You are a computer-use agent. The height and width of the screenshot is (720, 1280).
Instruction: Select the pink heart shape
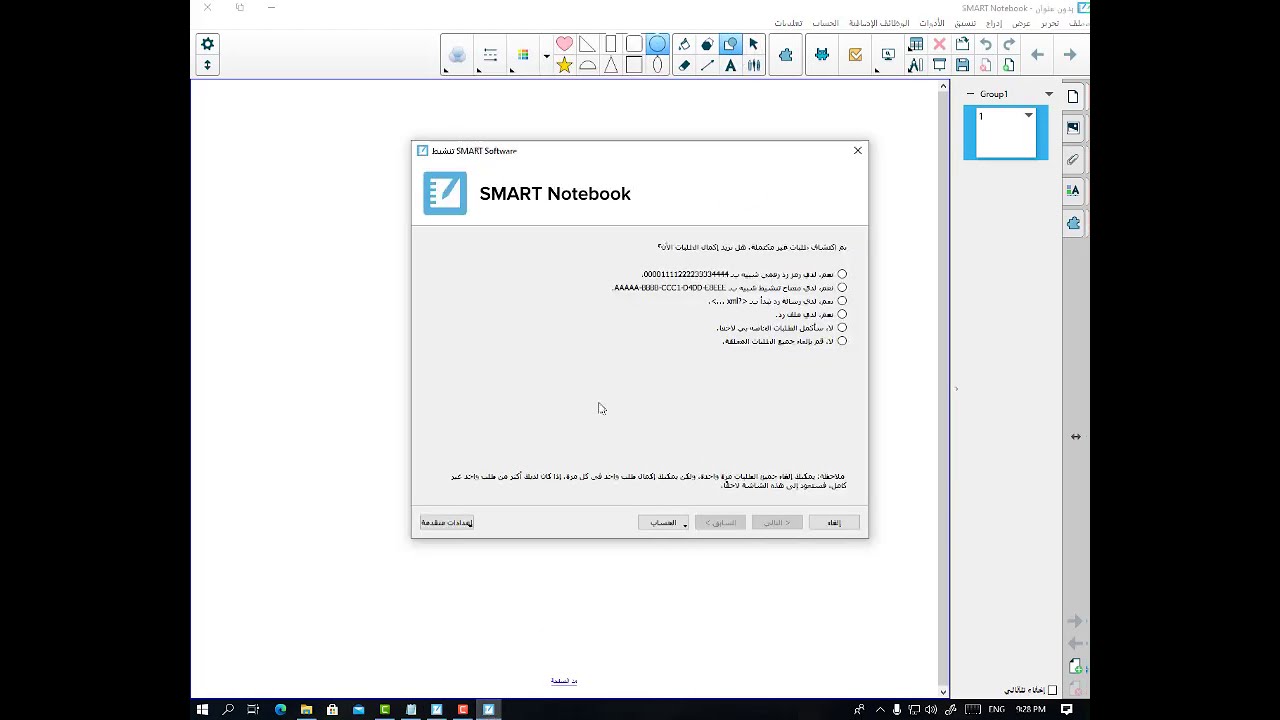click(564, 44)
